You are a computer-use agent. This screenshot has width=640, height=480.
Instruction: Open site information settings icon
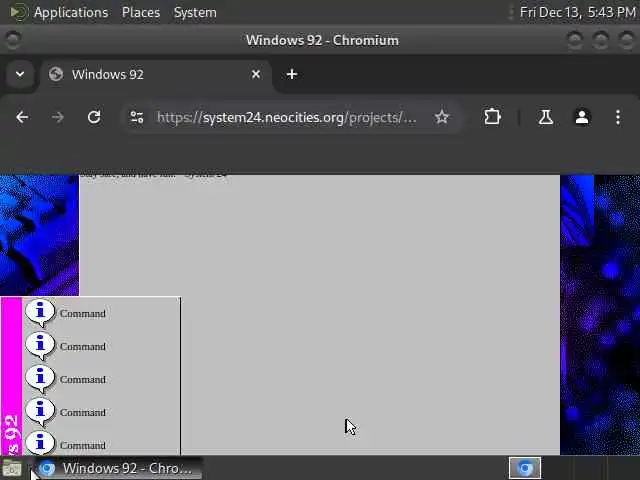click(x=137, y=118)
